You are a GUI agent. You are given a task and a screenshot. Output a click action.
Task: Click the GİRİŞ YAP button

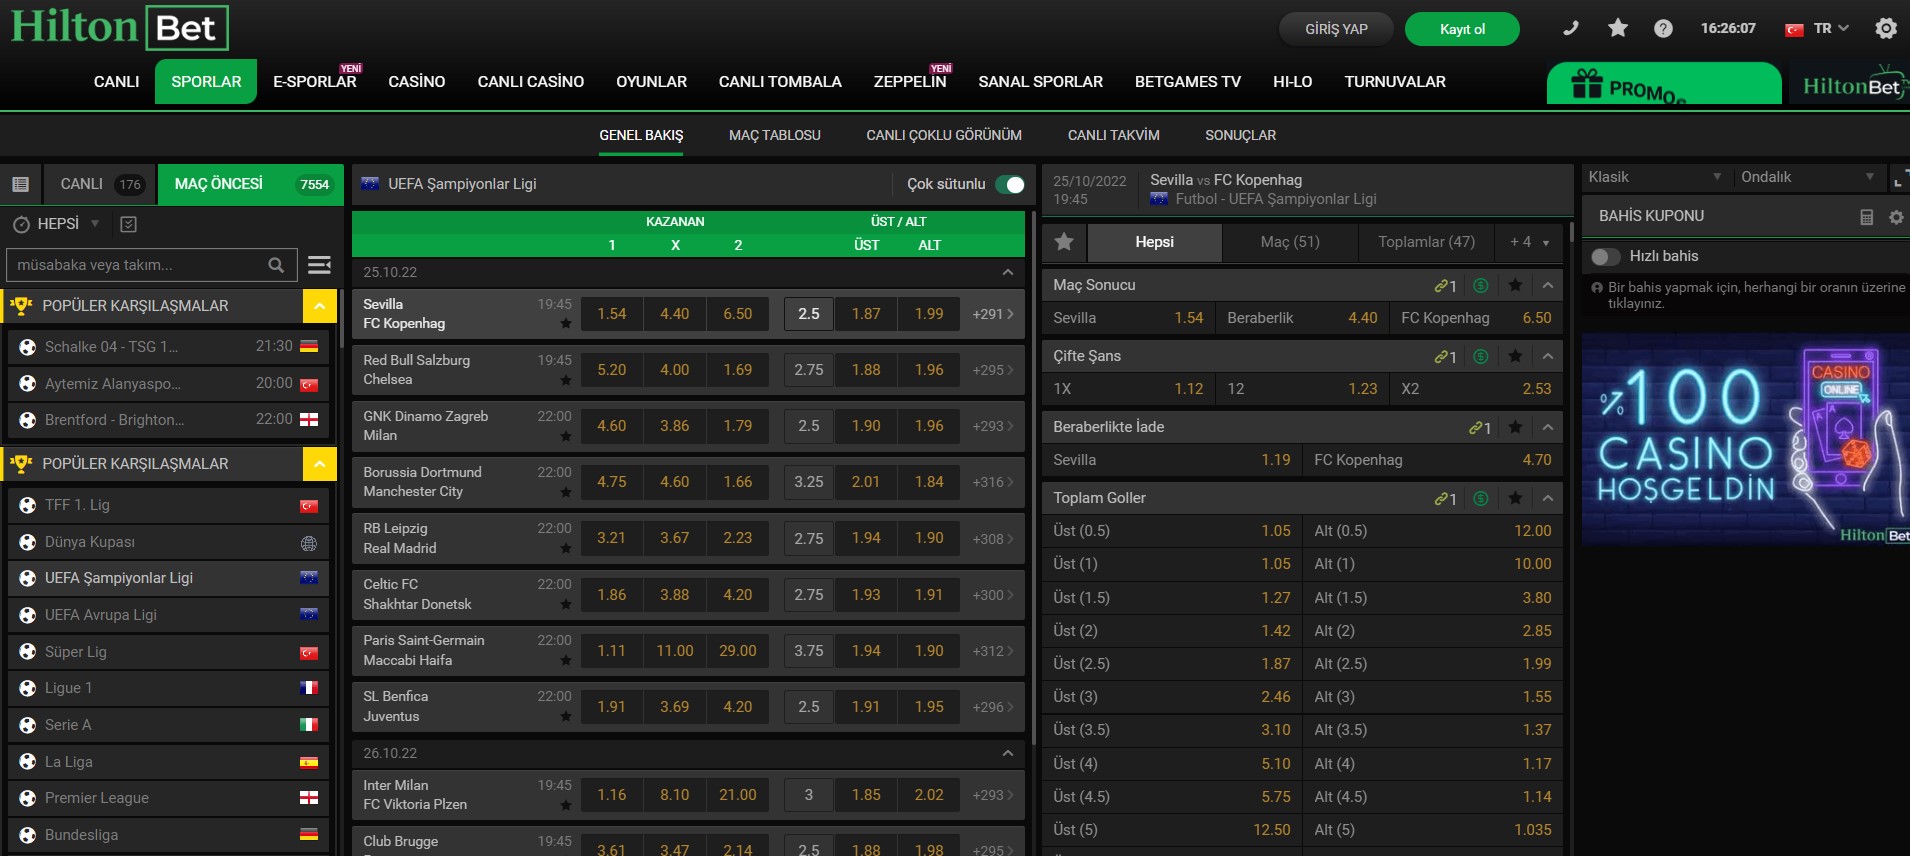1336,29
